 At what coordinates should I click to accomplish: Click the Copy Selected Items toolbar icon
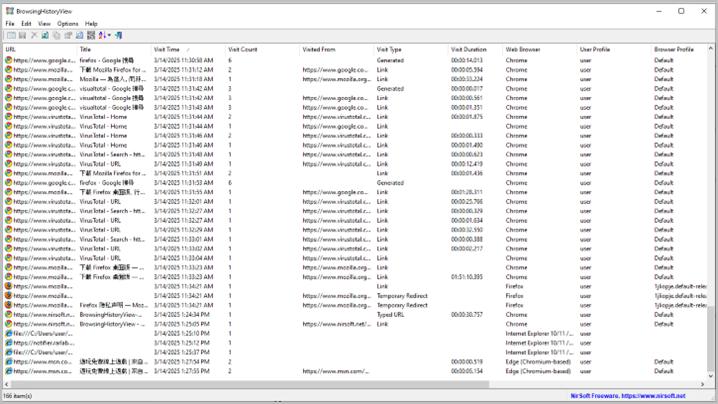[x=56, y=35]
